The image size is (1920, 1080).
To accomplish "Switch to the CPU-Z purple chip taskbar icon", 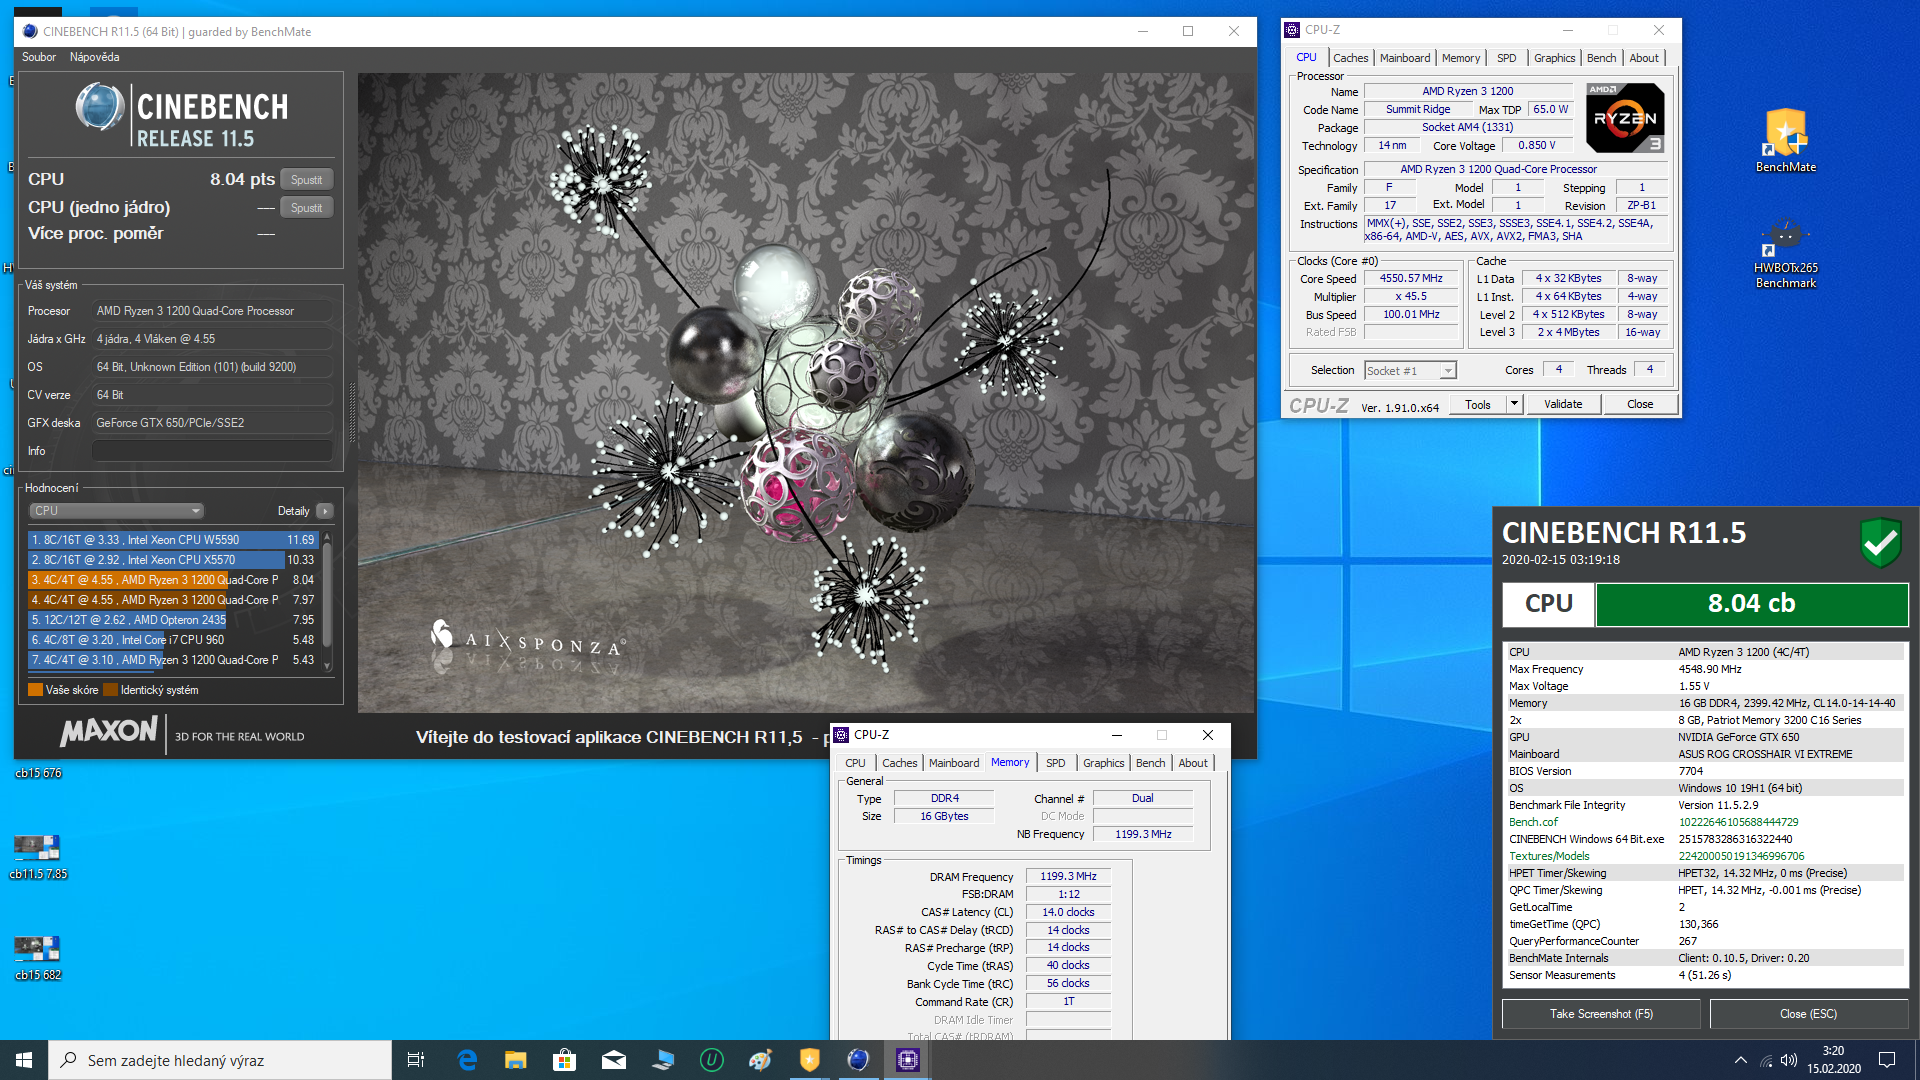I will 908,1060.
